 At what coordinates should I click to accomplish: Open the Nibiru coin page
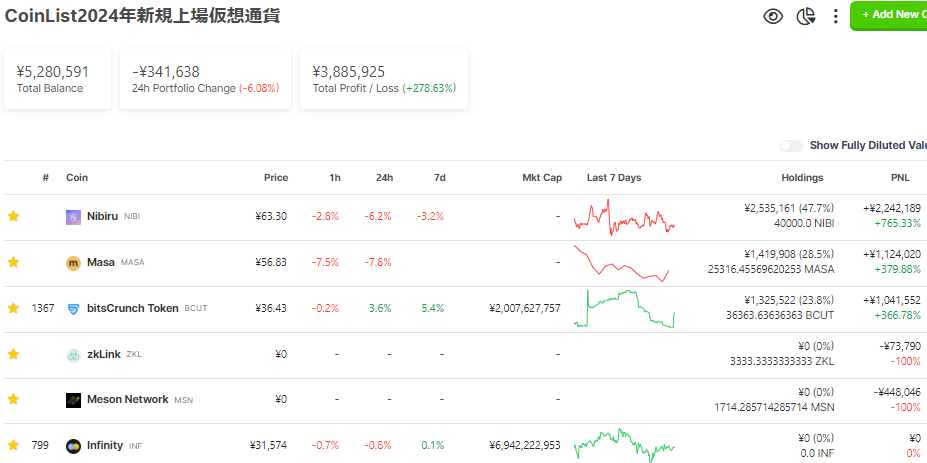[x=103, y=216]
